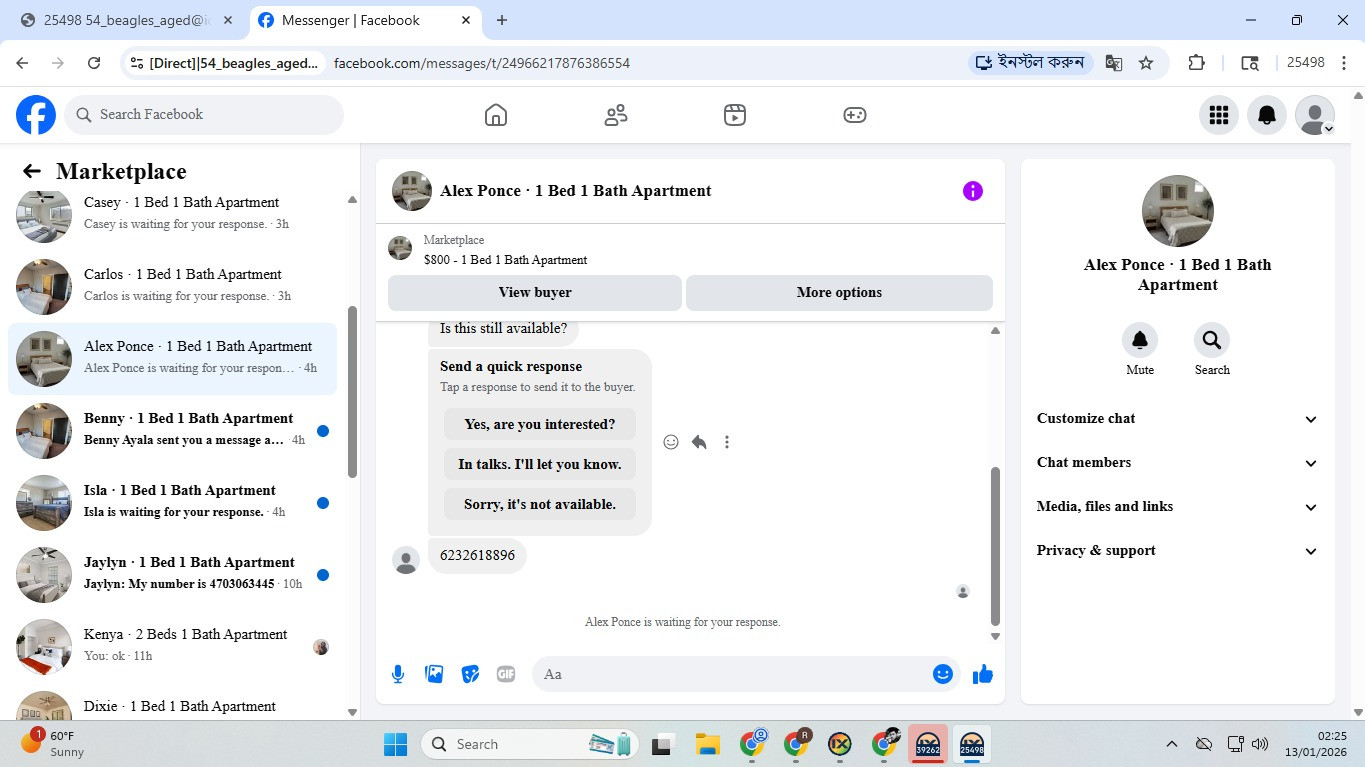Switch to the 25498 54_beagles_aged tab
This screenshot has width=1365, height=767.
128,20
